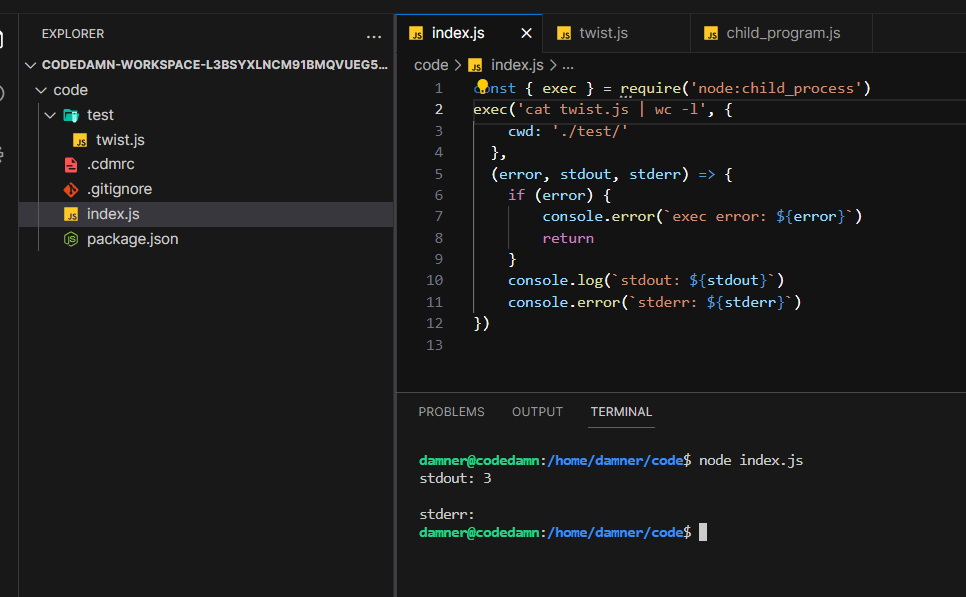Open the OUTPUT panel tab

point(537,412)
